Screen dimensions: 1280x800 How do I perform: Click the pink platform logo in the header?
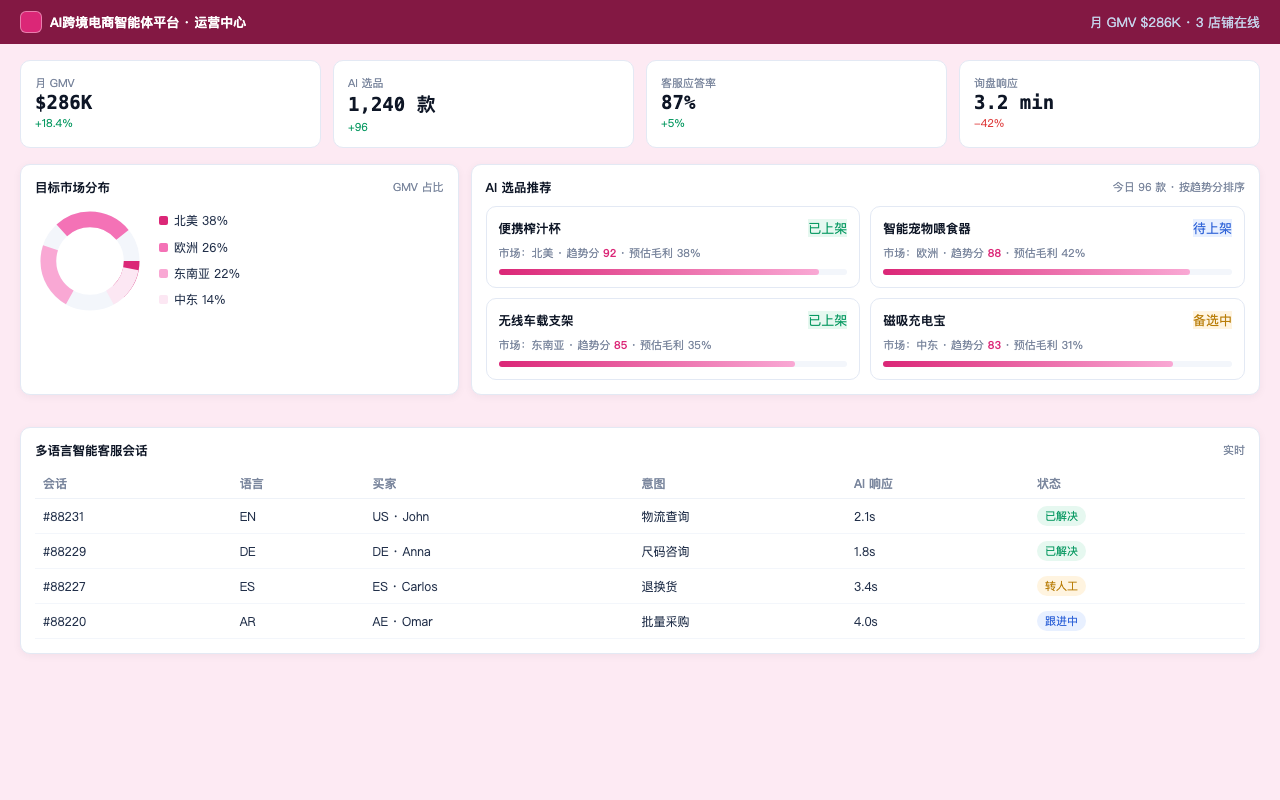(x=31, y=22)
